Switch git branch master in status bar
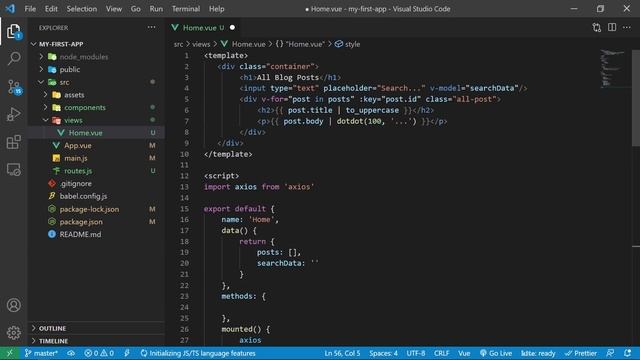This screenshot has height=360, width=640. coord(41,353)
